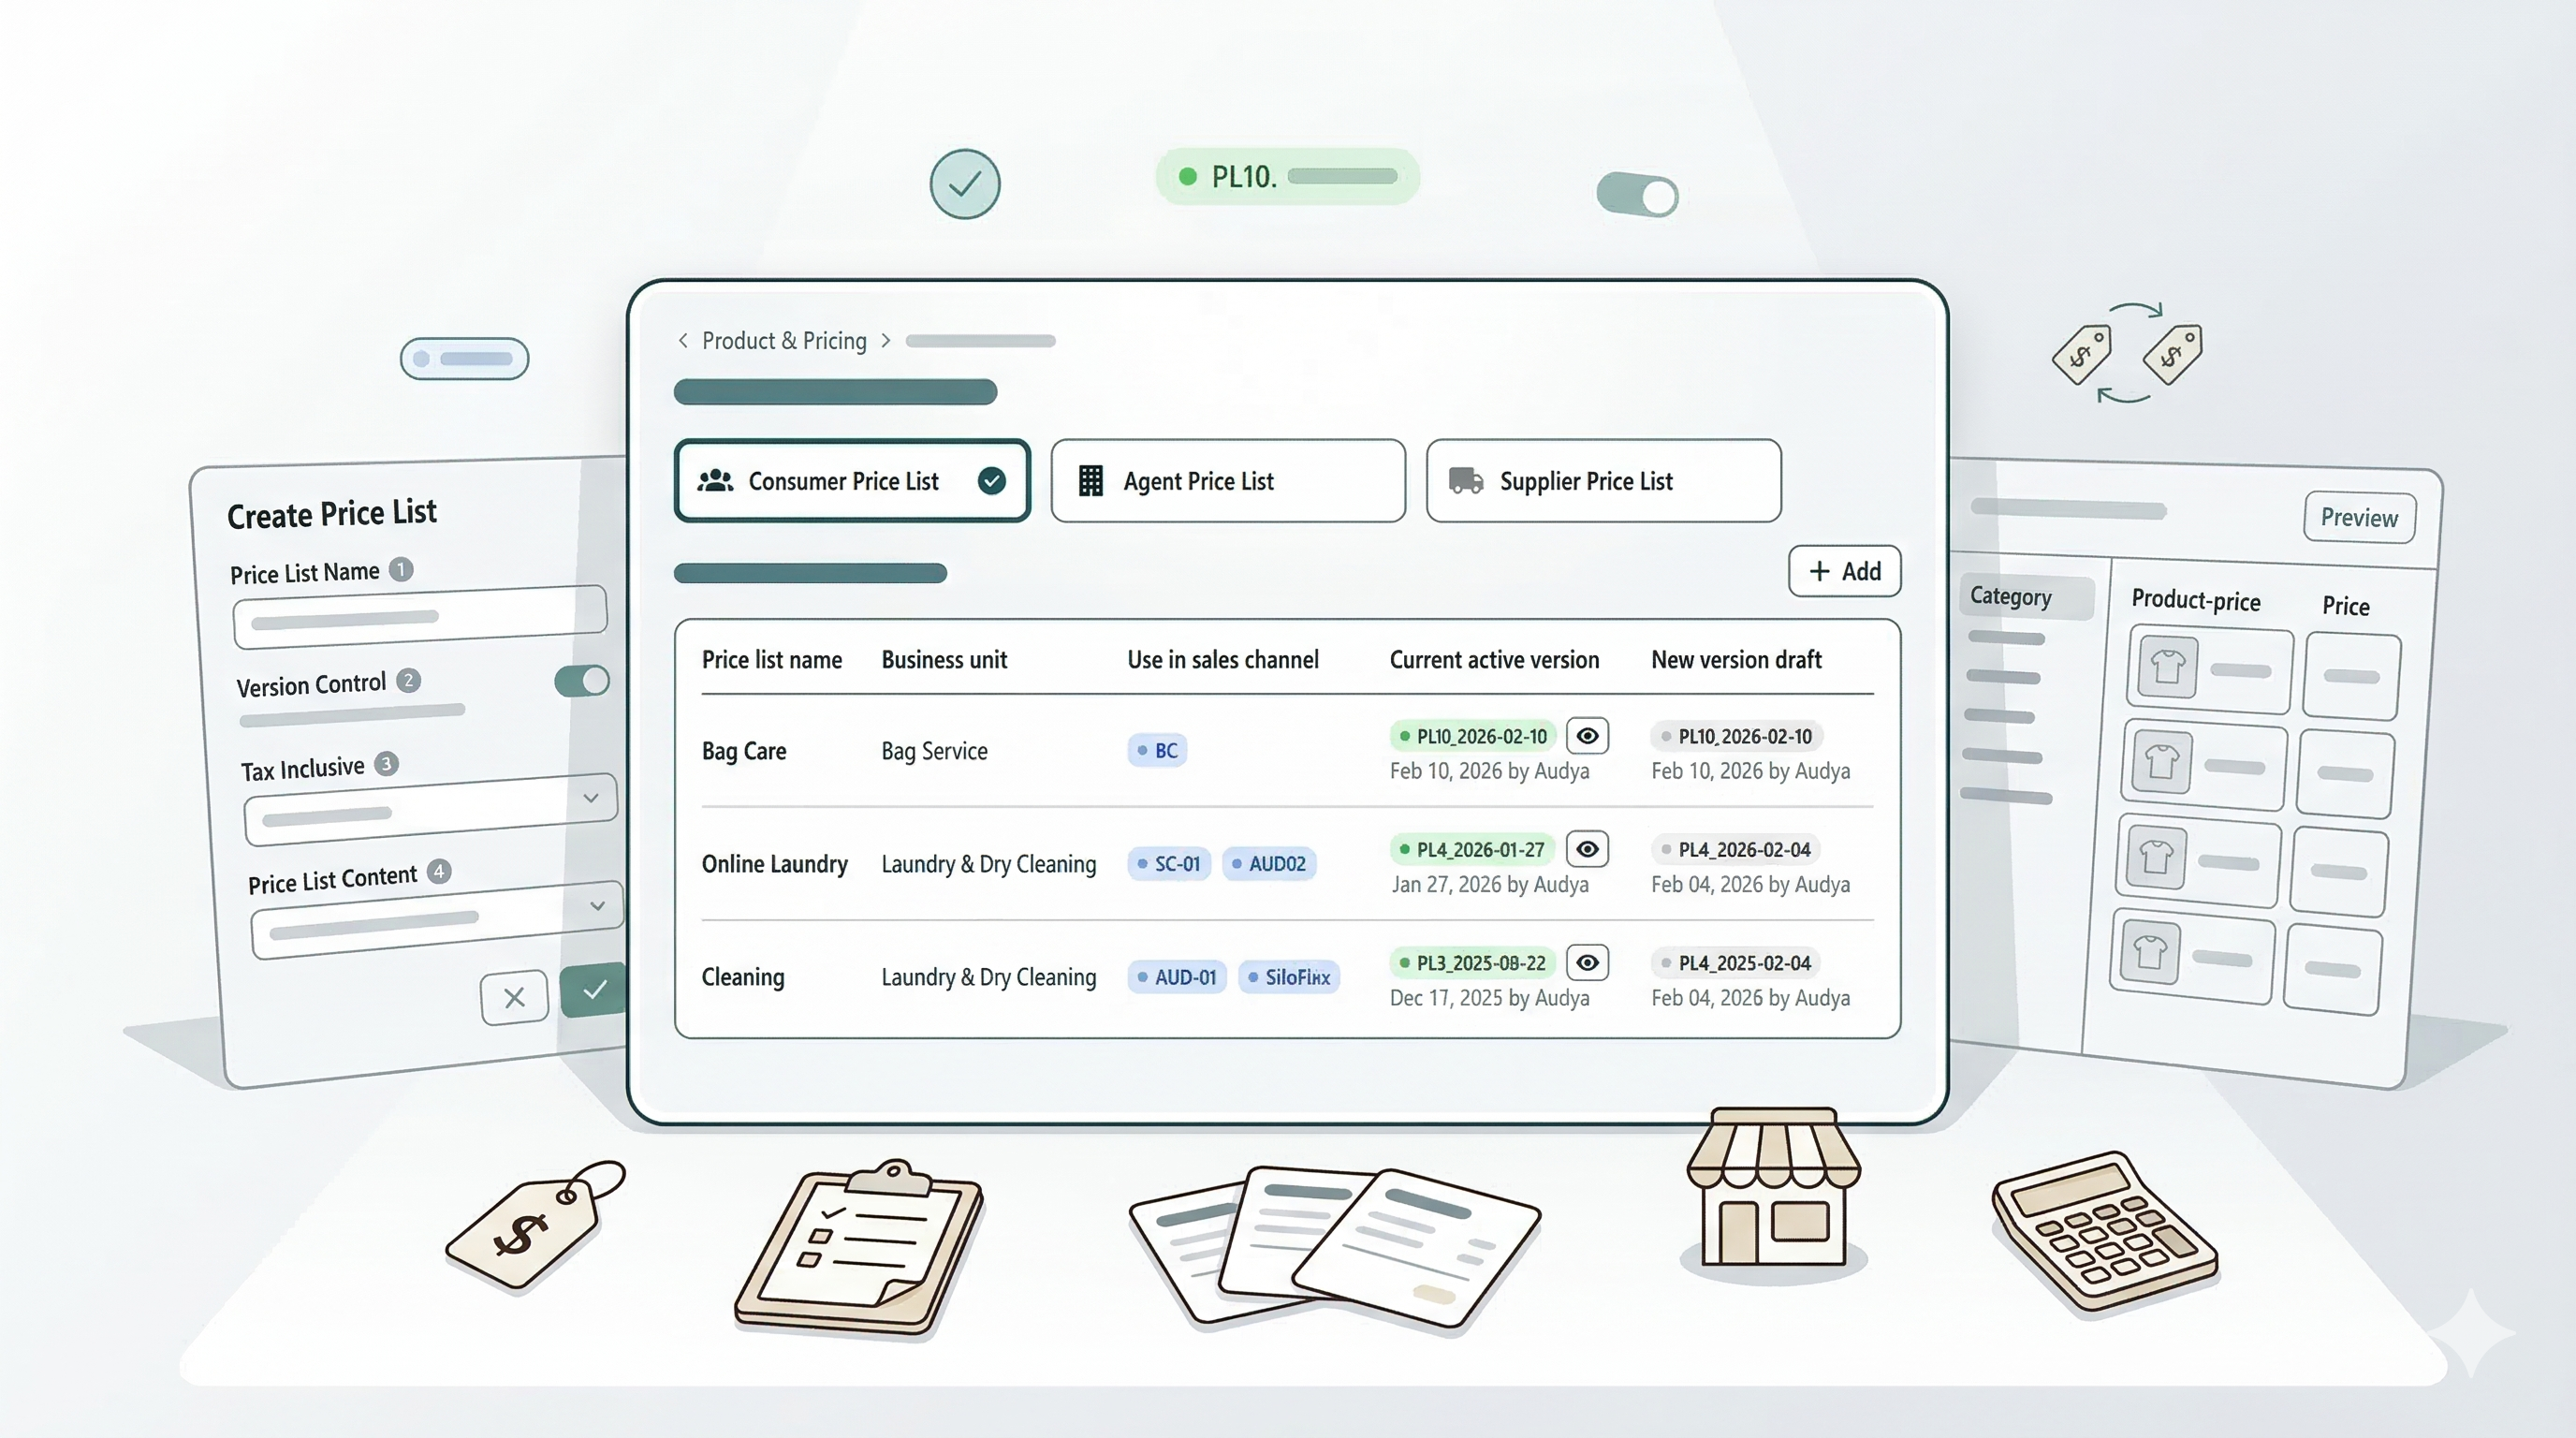Click info badge 1 next to Price List Name

(x=401, y=569)
